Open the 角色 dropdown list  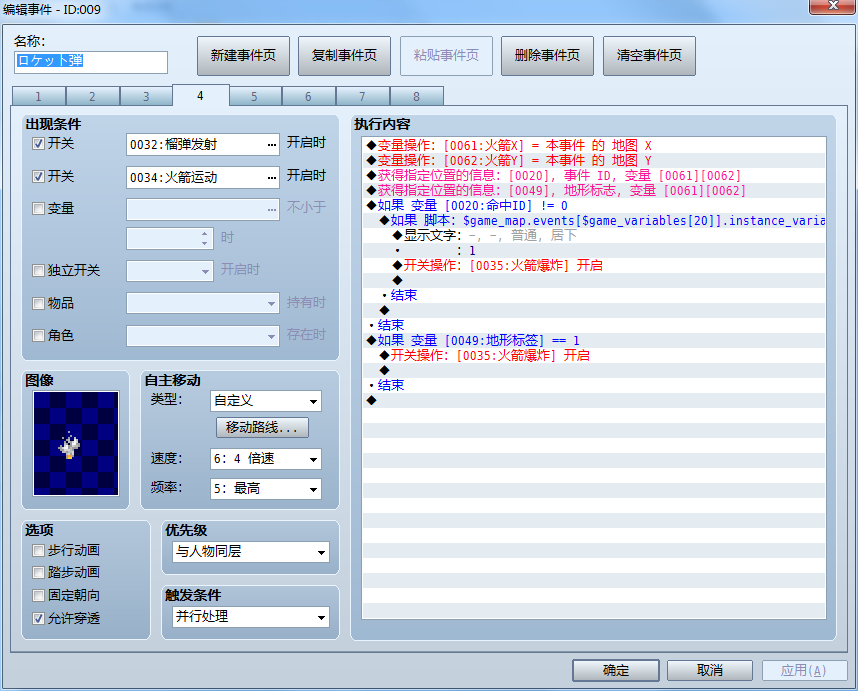(x=203, y=335)
